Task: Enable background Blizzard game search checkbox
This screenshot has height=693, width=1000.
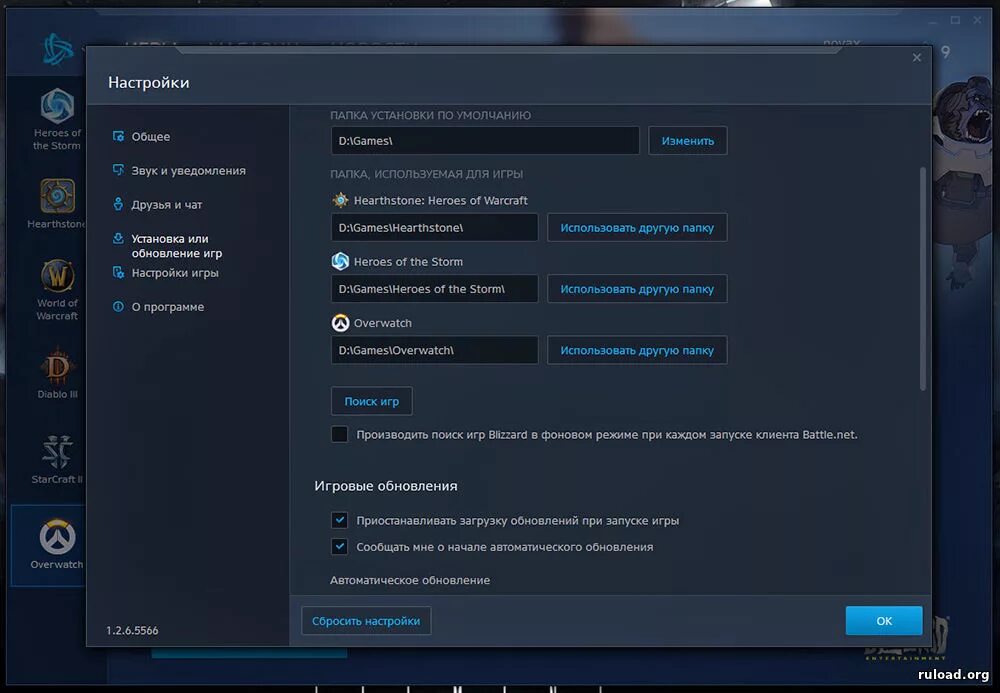Action: pyautogui.click(x=339, y=434)
